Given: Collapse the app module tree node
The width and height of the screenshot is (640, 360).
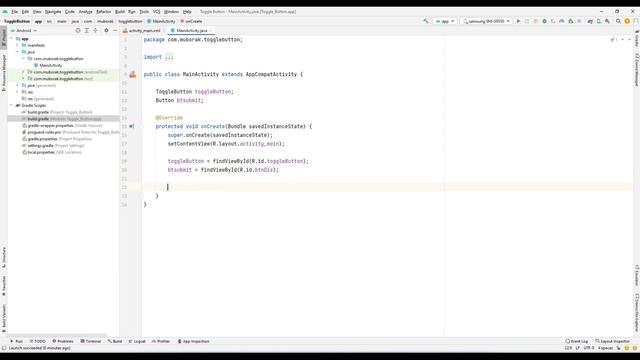Looking at the screenshot, I should pyautogui.click(x=11, y=39).
